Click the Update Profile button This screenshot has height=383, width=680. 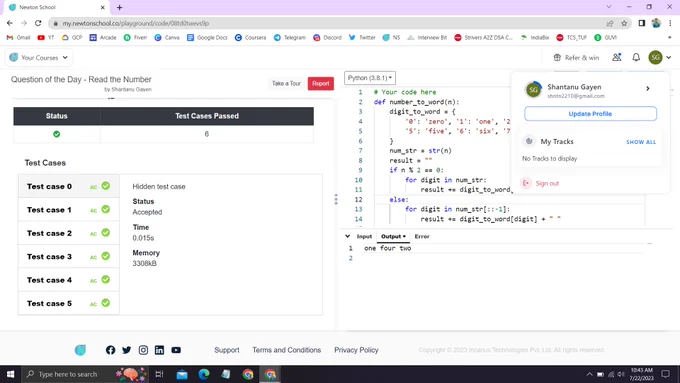(590, 114)
